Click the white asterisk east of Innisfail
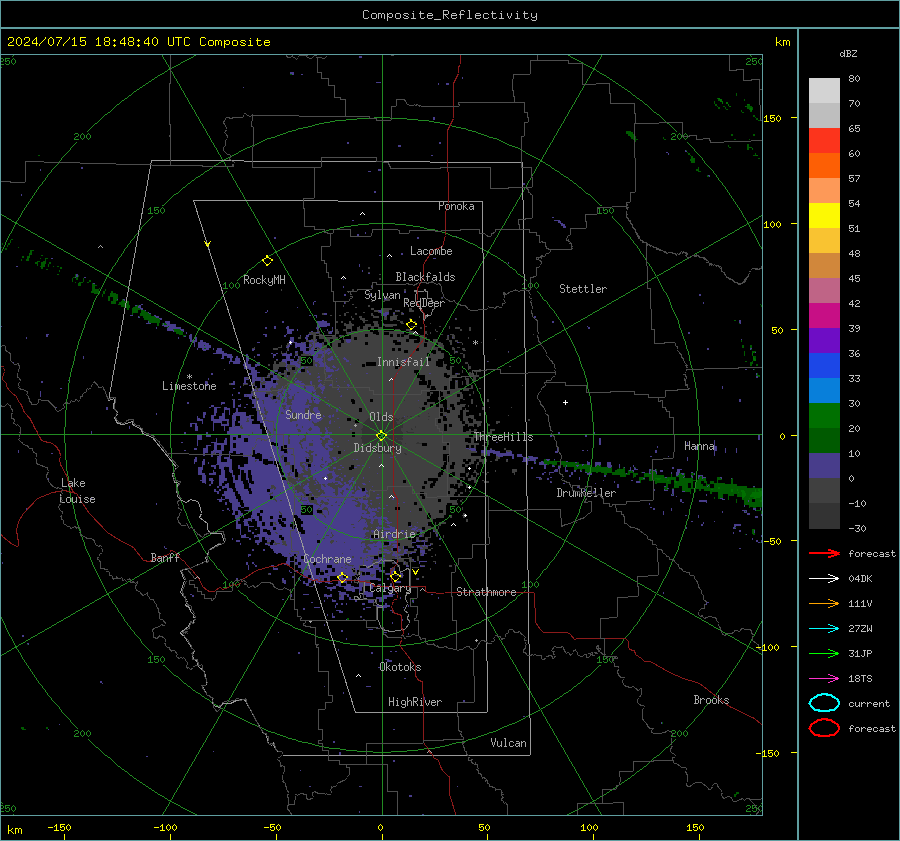The height and width of the screenshot is (841, 900). click(x=476, y=343)
